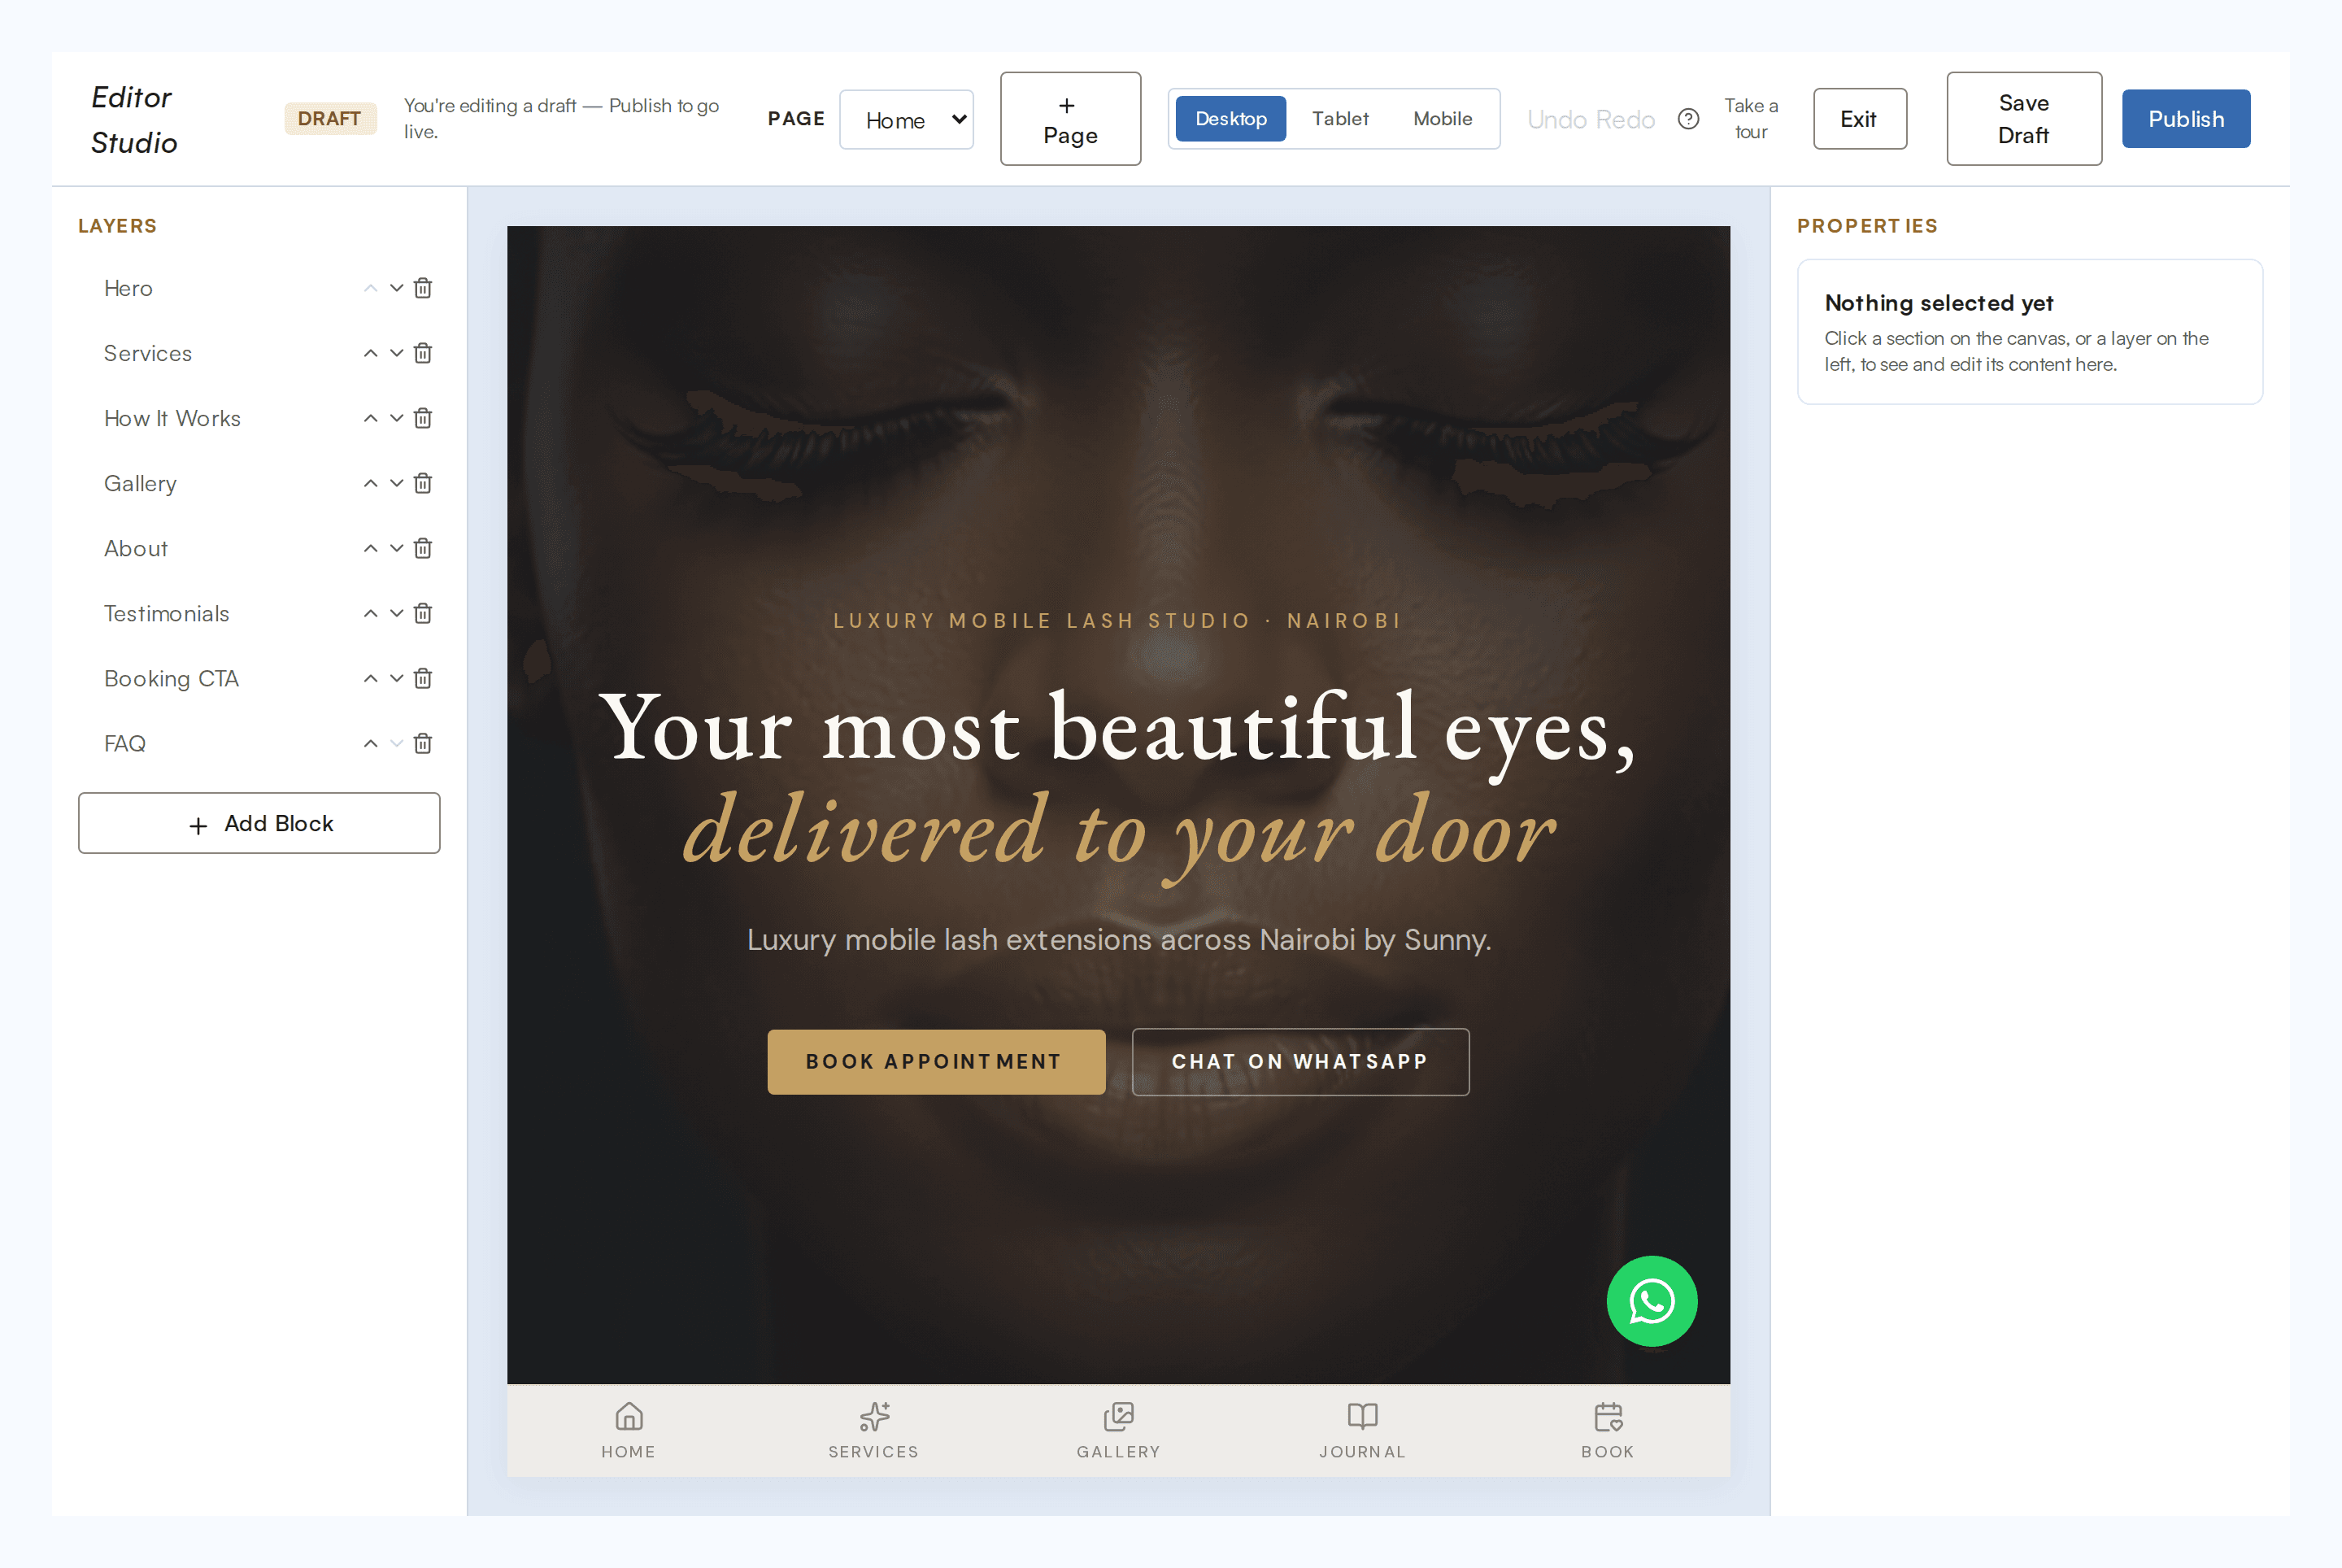Open the help question-mark icon

1688,119
